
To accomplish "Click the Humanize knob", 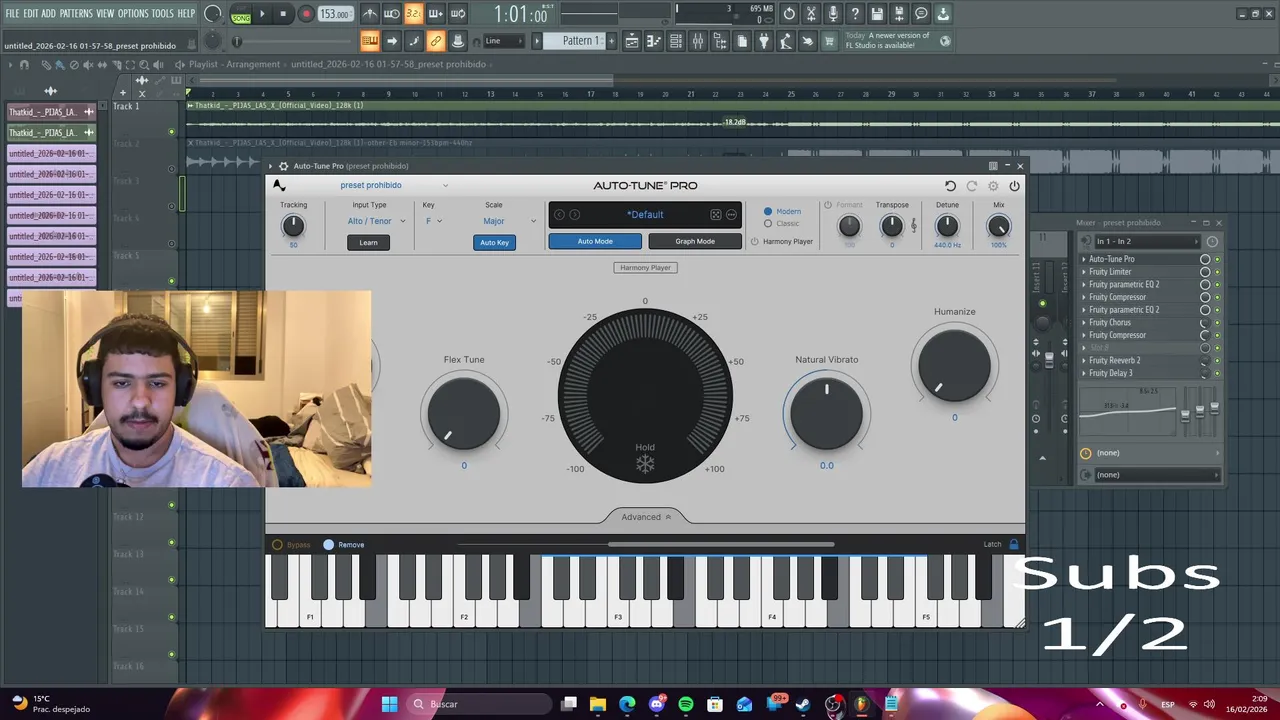I will (x=955, y=365).
